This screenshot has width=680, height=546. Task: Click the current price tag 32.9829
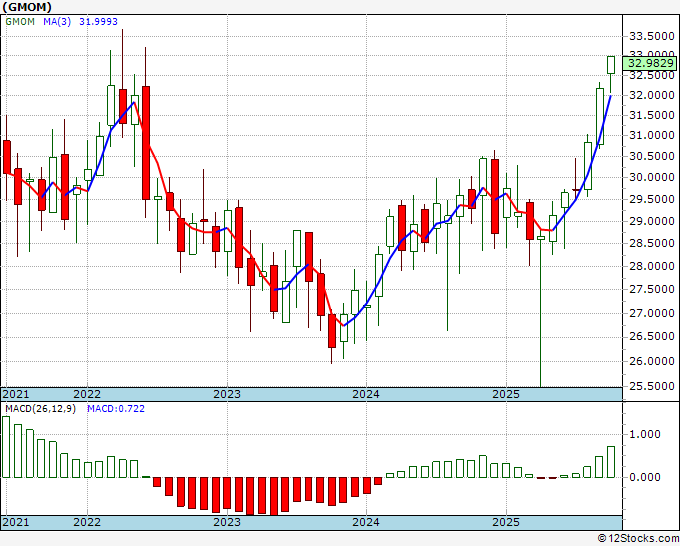point(651,63)
